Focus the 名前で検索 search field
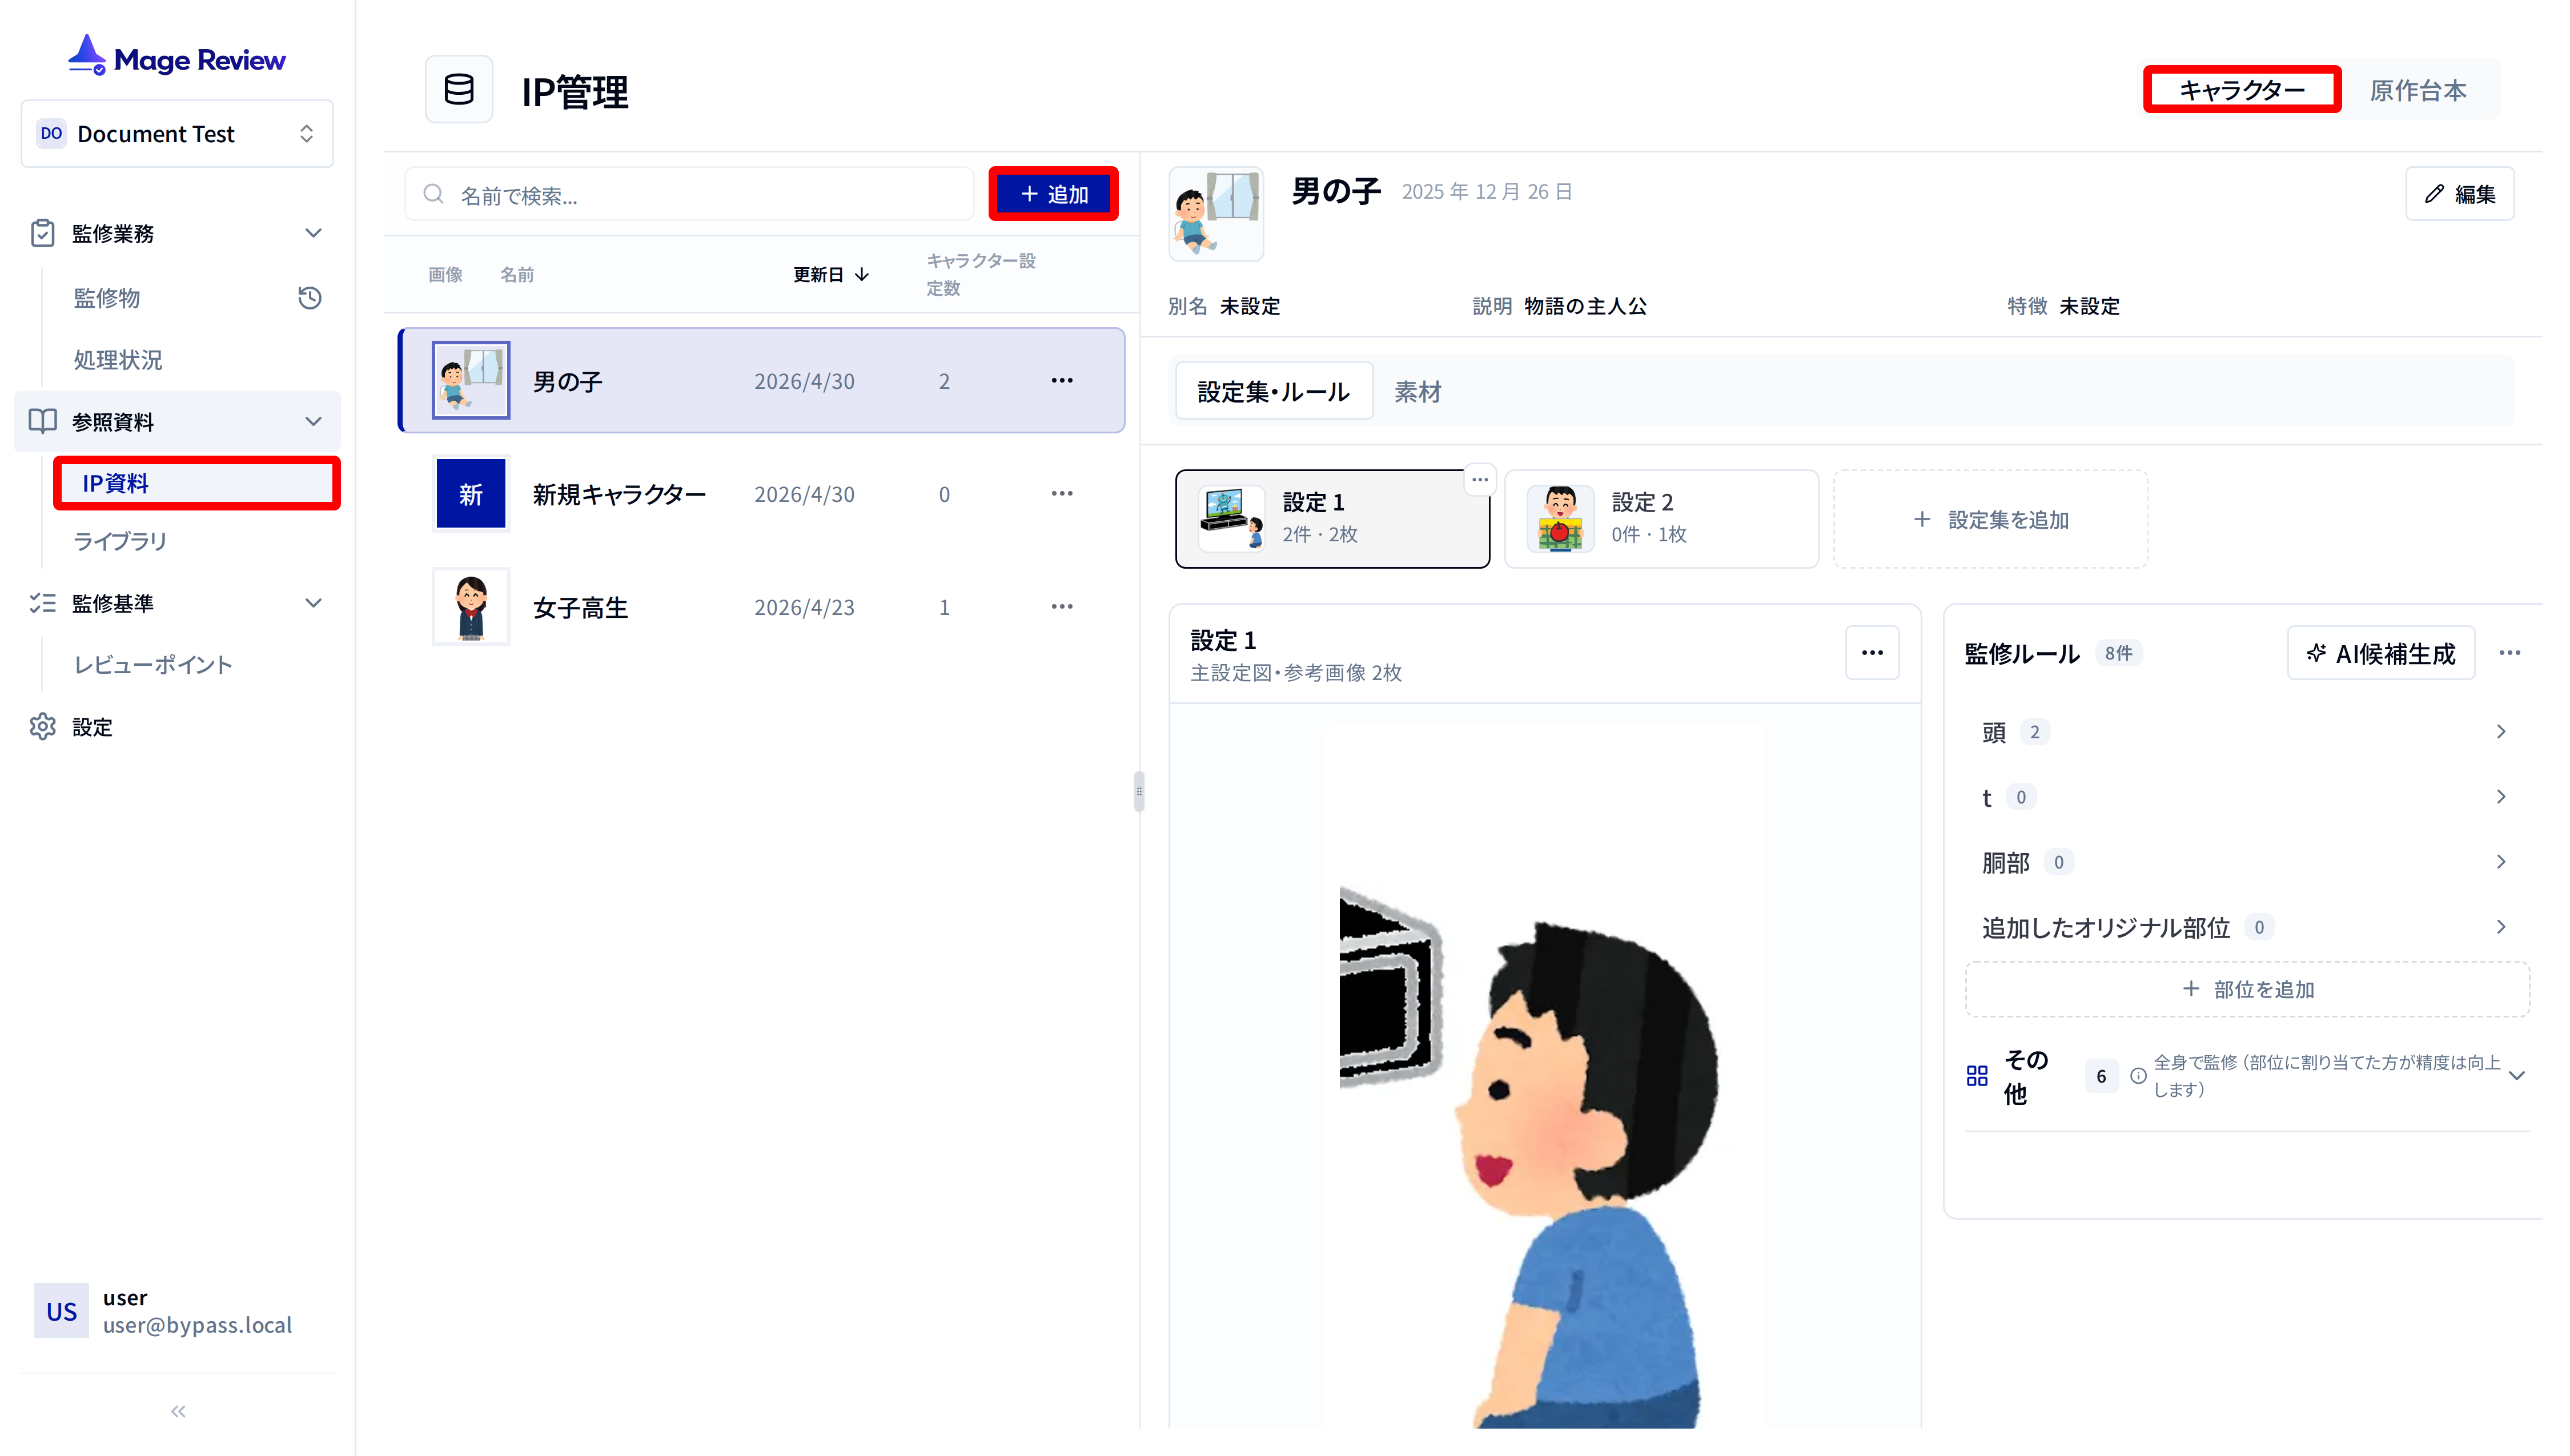Image resolution: width=2570 pixels, height=1456 pixels. click(x=689, y=194)
